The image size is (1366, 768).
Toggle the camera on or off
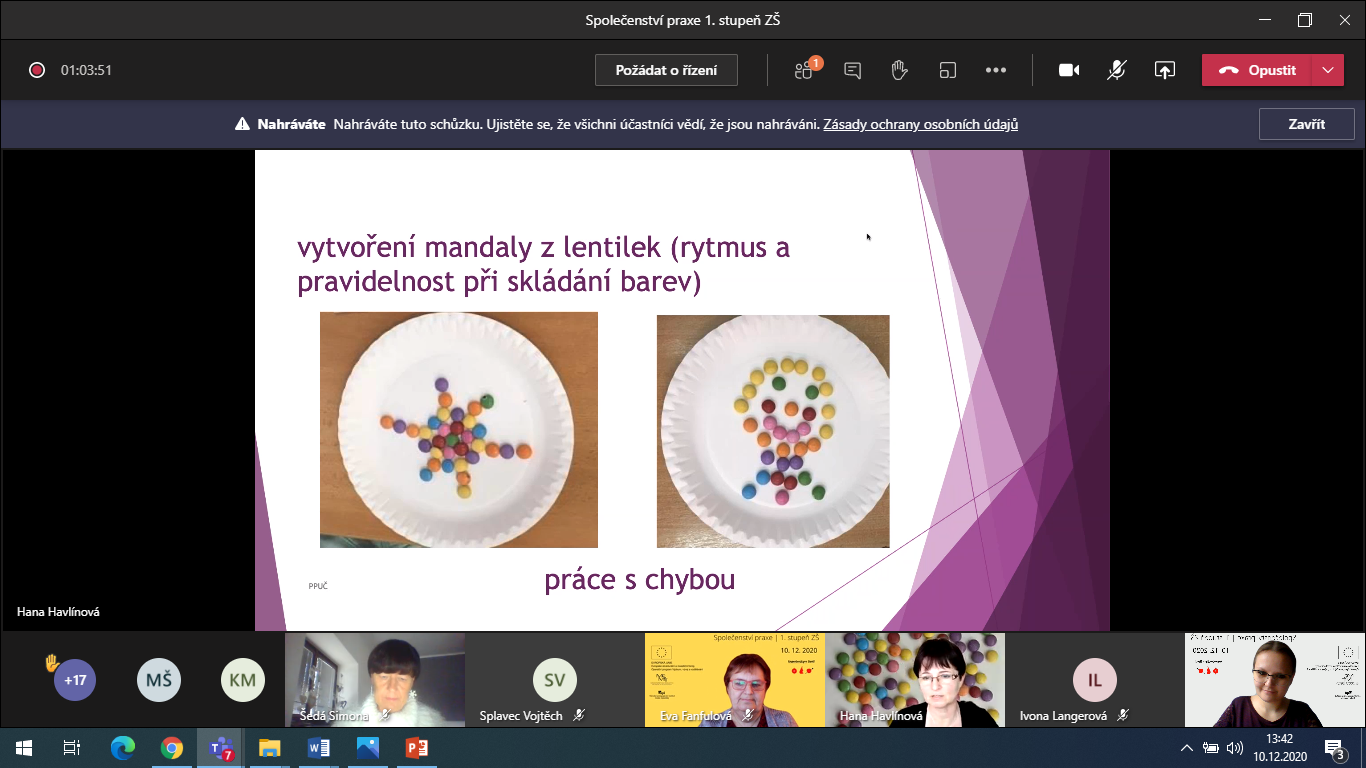click(1069, 70)
